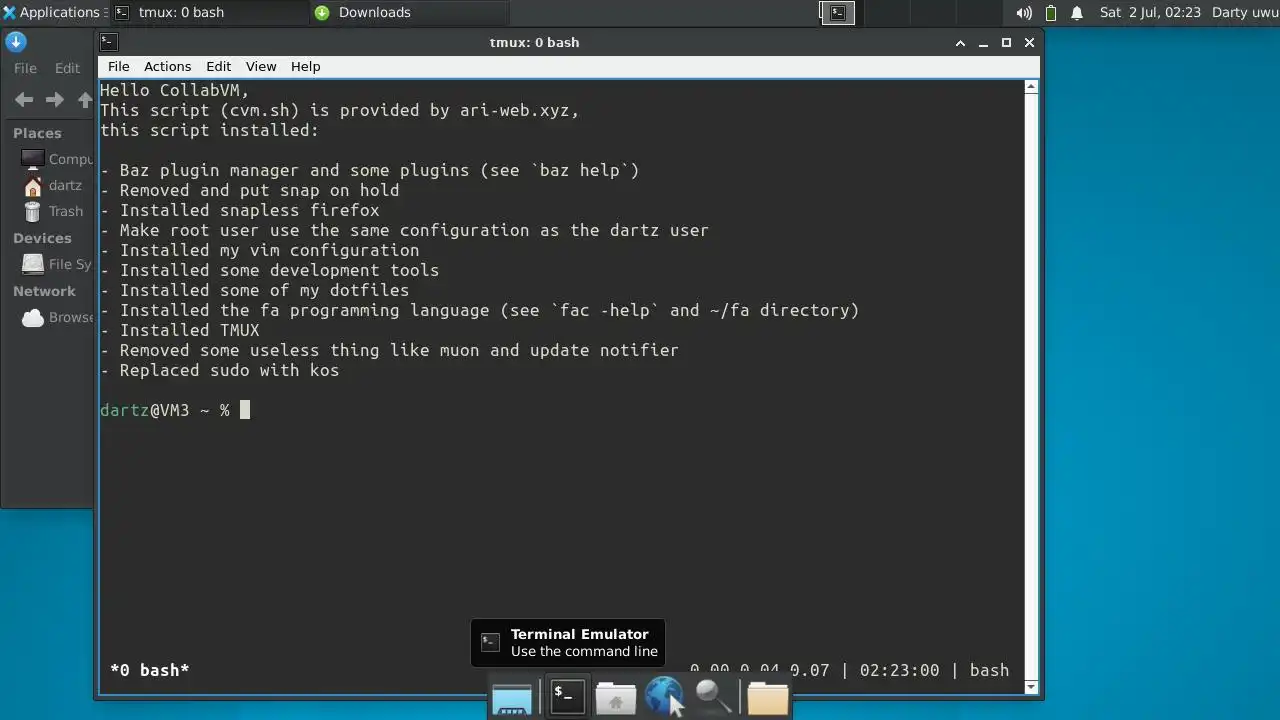Click the active terminal icon in the top panel

(837, 12)
